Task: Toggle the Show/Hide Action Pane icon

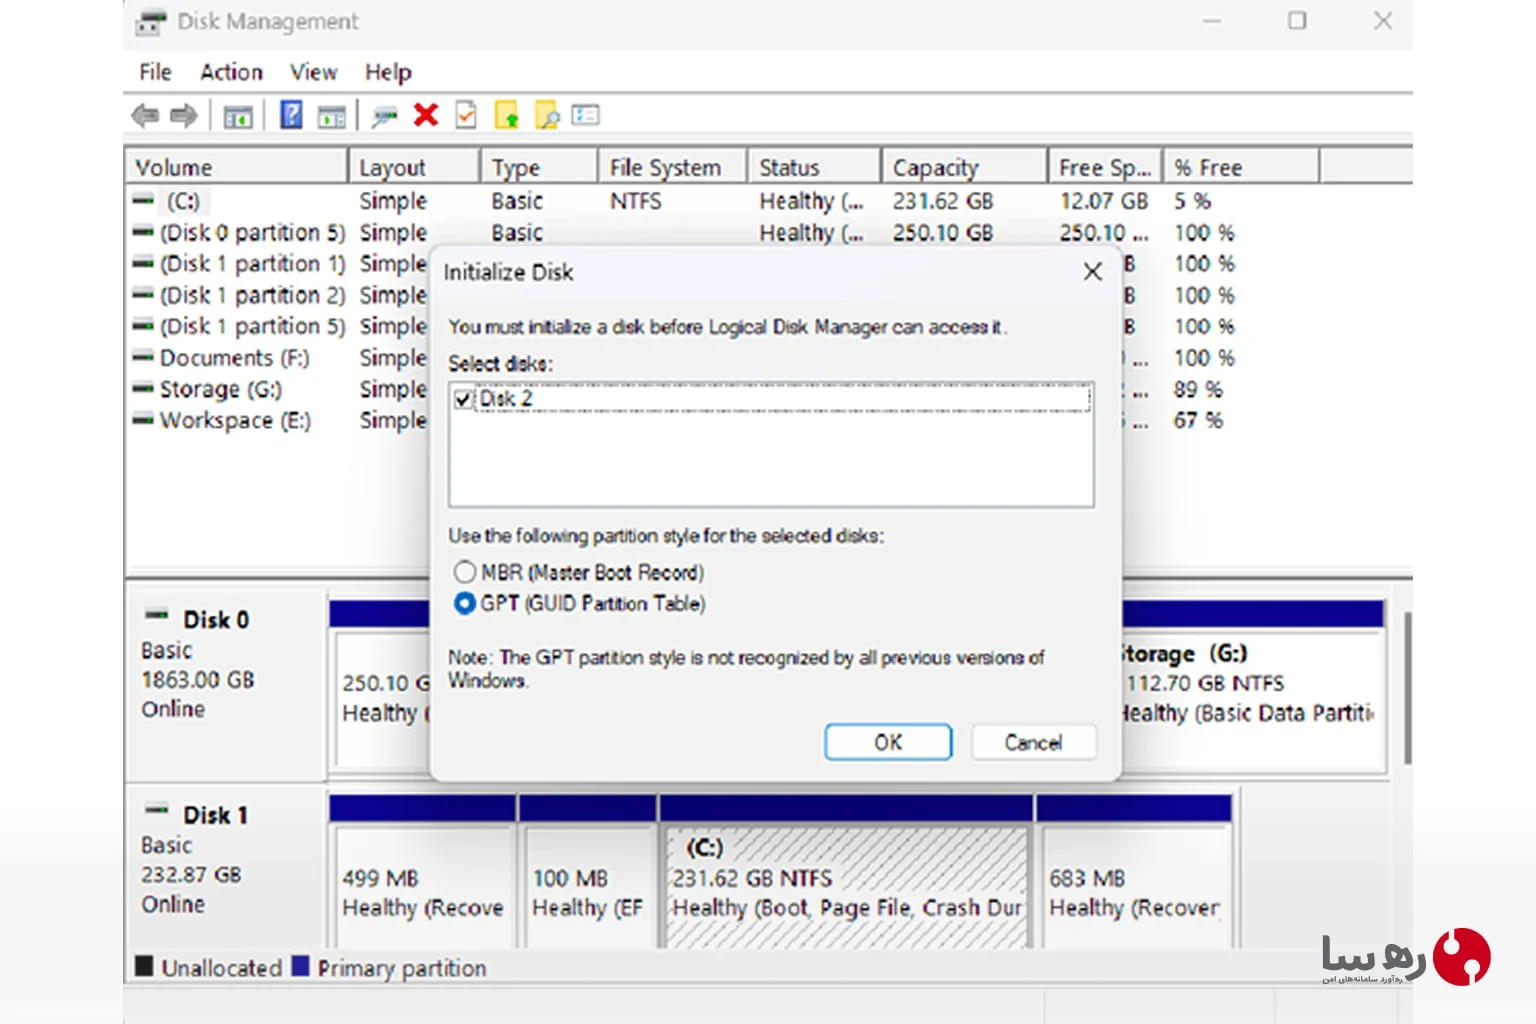Action: click(331, 116)
